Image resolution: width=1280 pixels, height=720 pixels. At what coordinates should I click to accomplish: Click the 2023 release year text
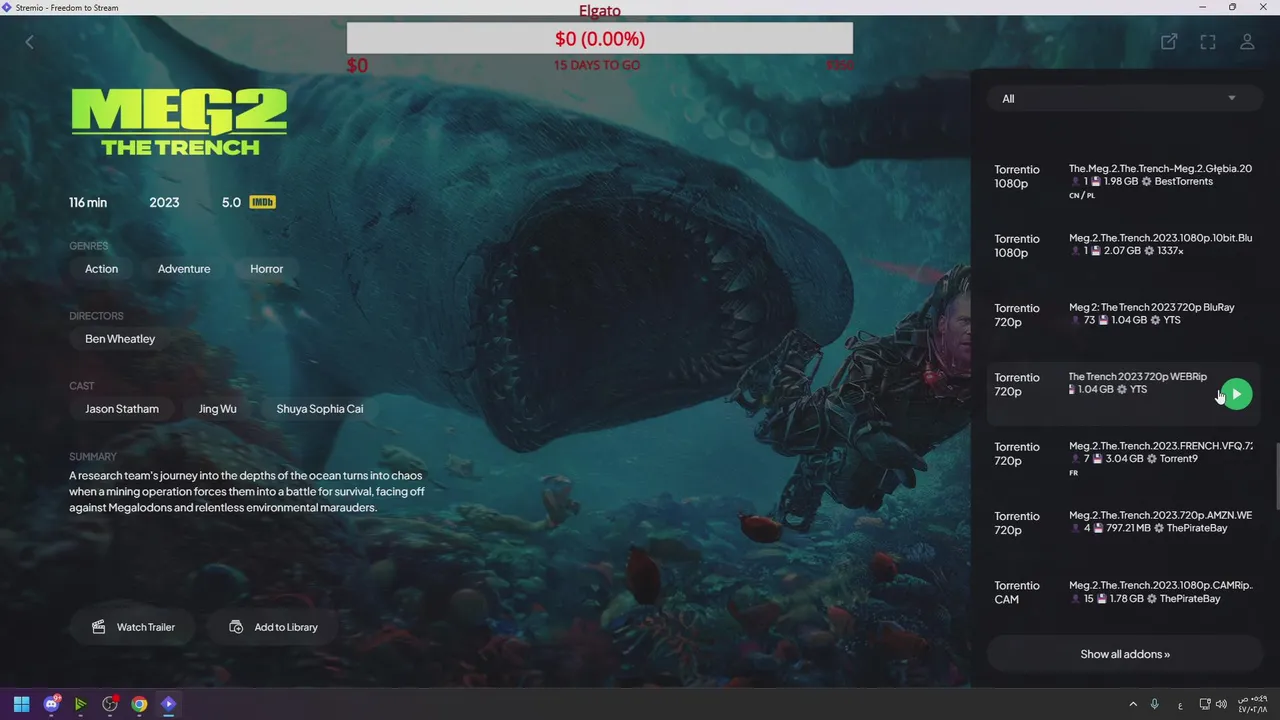164,202
